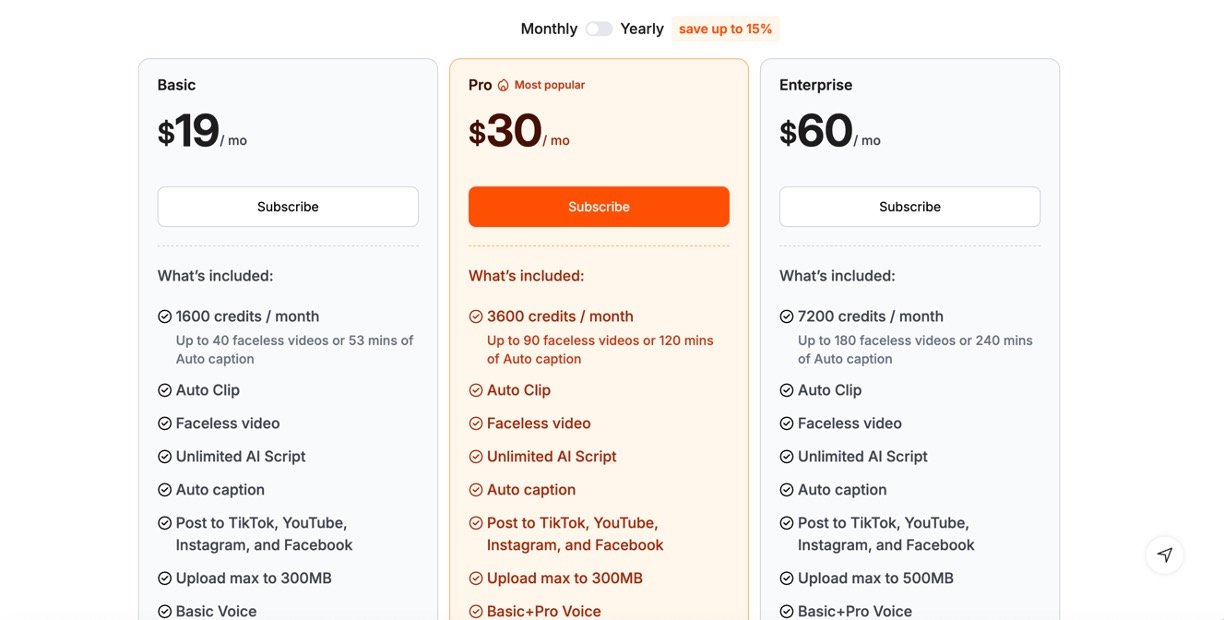Click Enterprise Unlimited AI Script checkmark icon
Screen dimensions: 1224x620
[x=787, y=456]
